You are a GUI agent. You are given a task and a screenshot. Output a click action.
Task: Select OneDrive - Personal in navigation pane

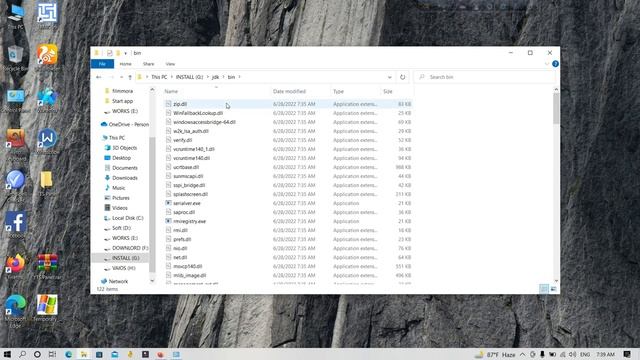[x=124, y=124]
